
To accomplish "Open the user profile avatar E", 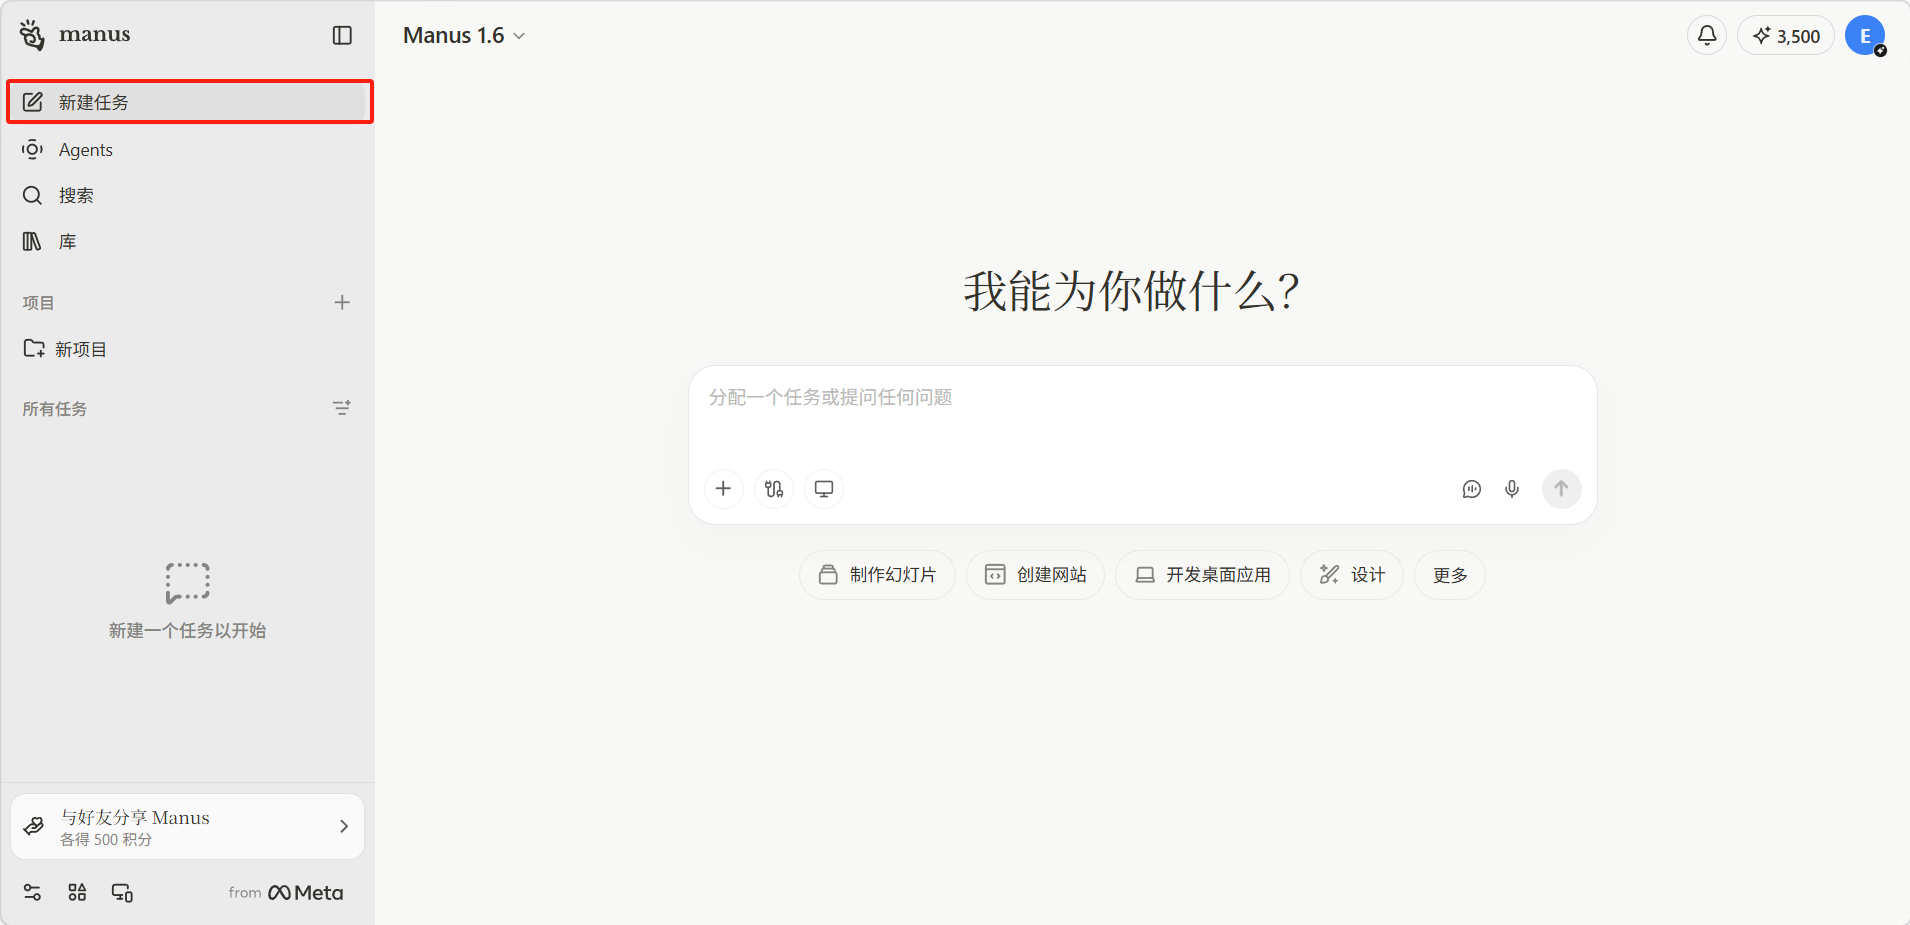I will point(1865,36).
